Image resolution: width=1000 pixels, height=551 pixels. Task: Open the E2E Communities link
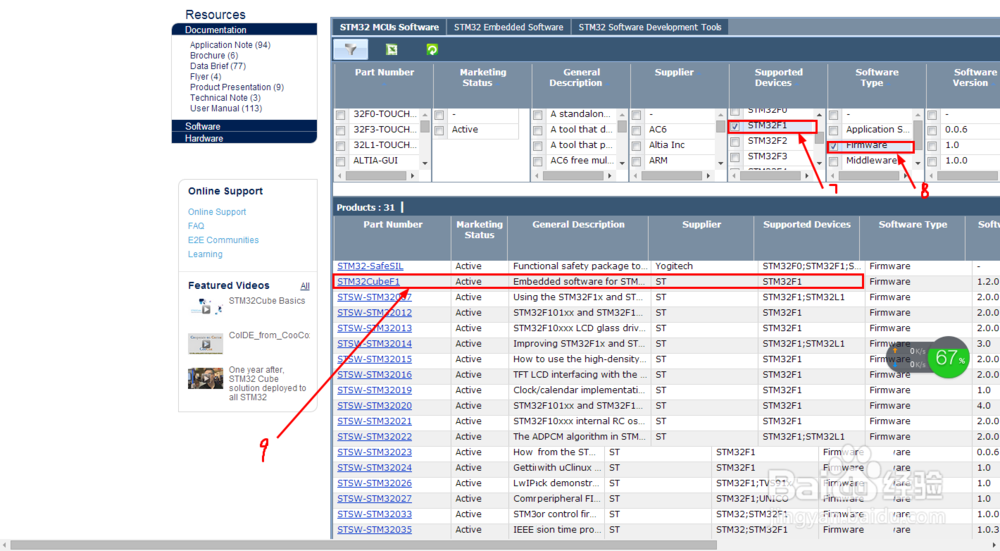(x=223, y=240)
